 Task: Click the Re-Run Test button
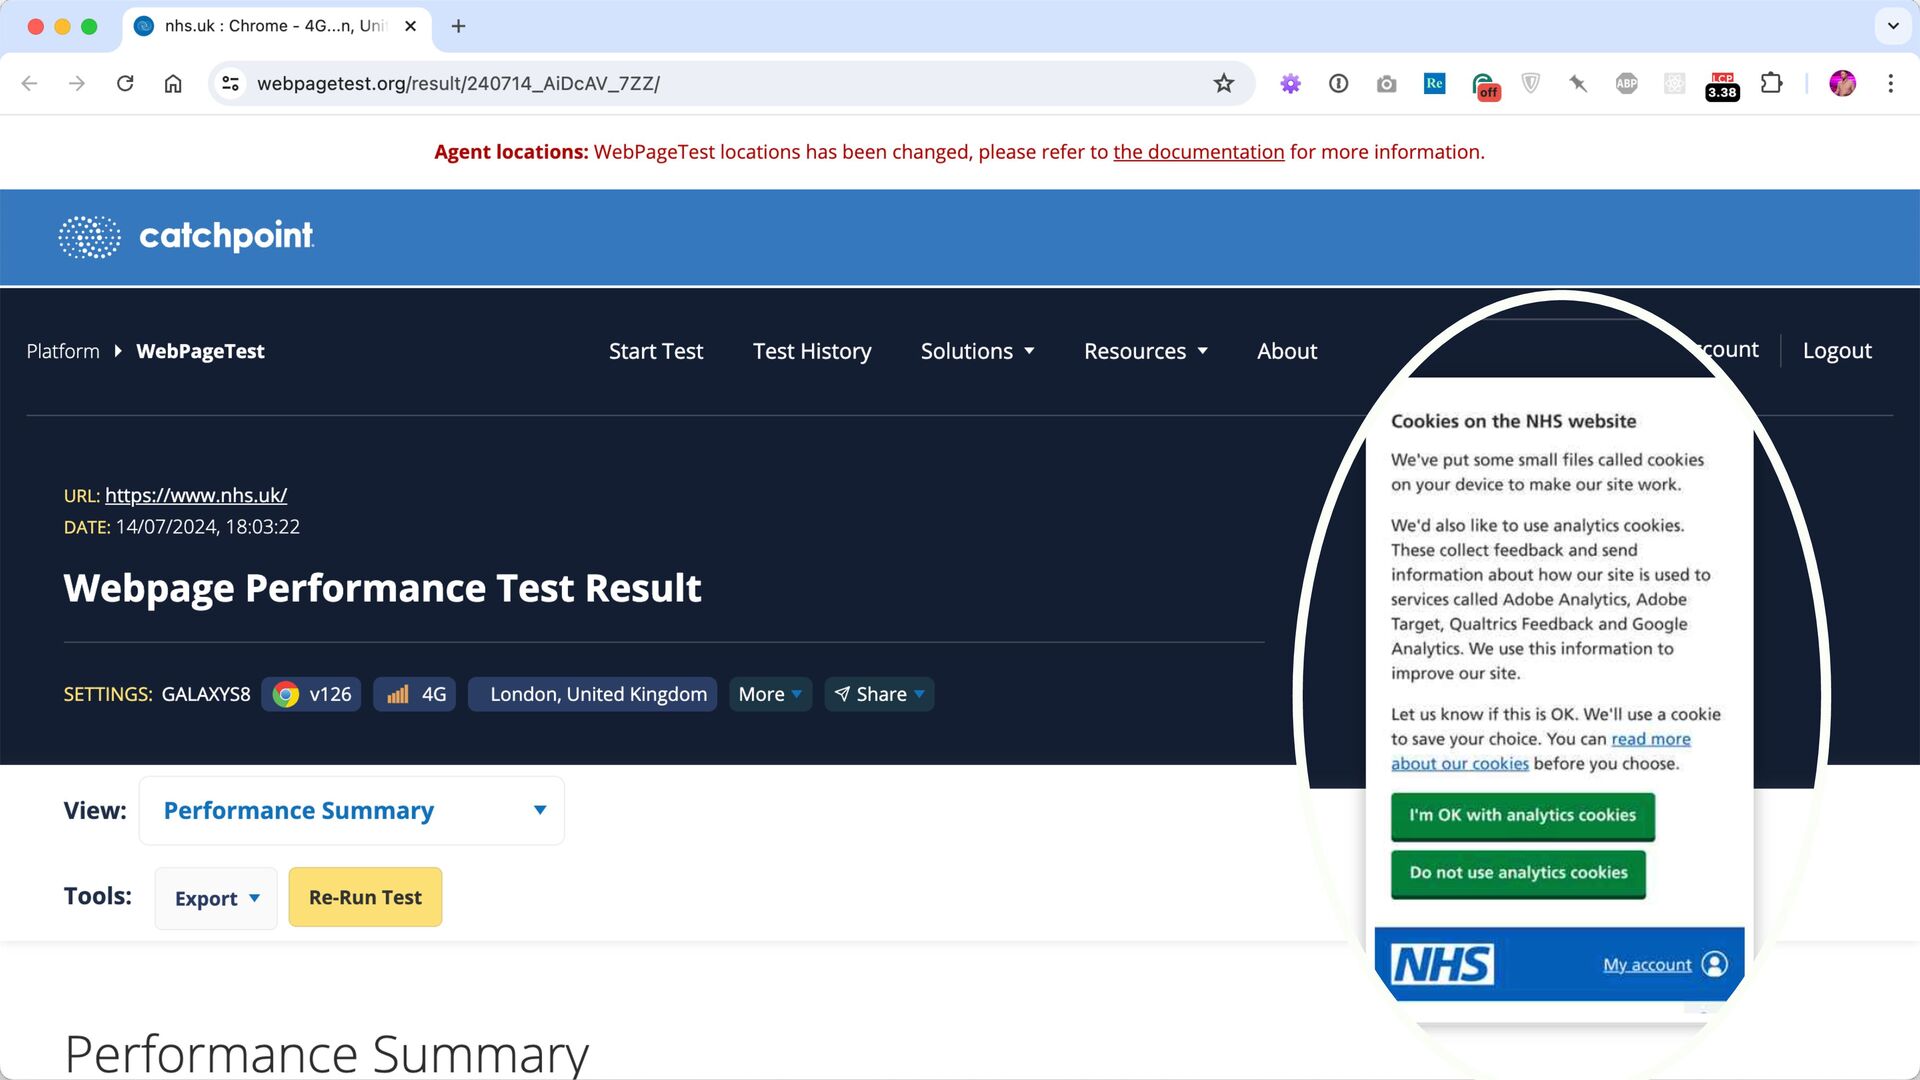(x=365, y=897)
